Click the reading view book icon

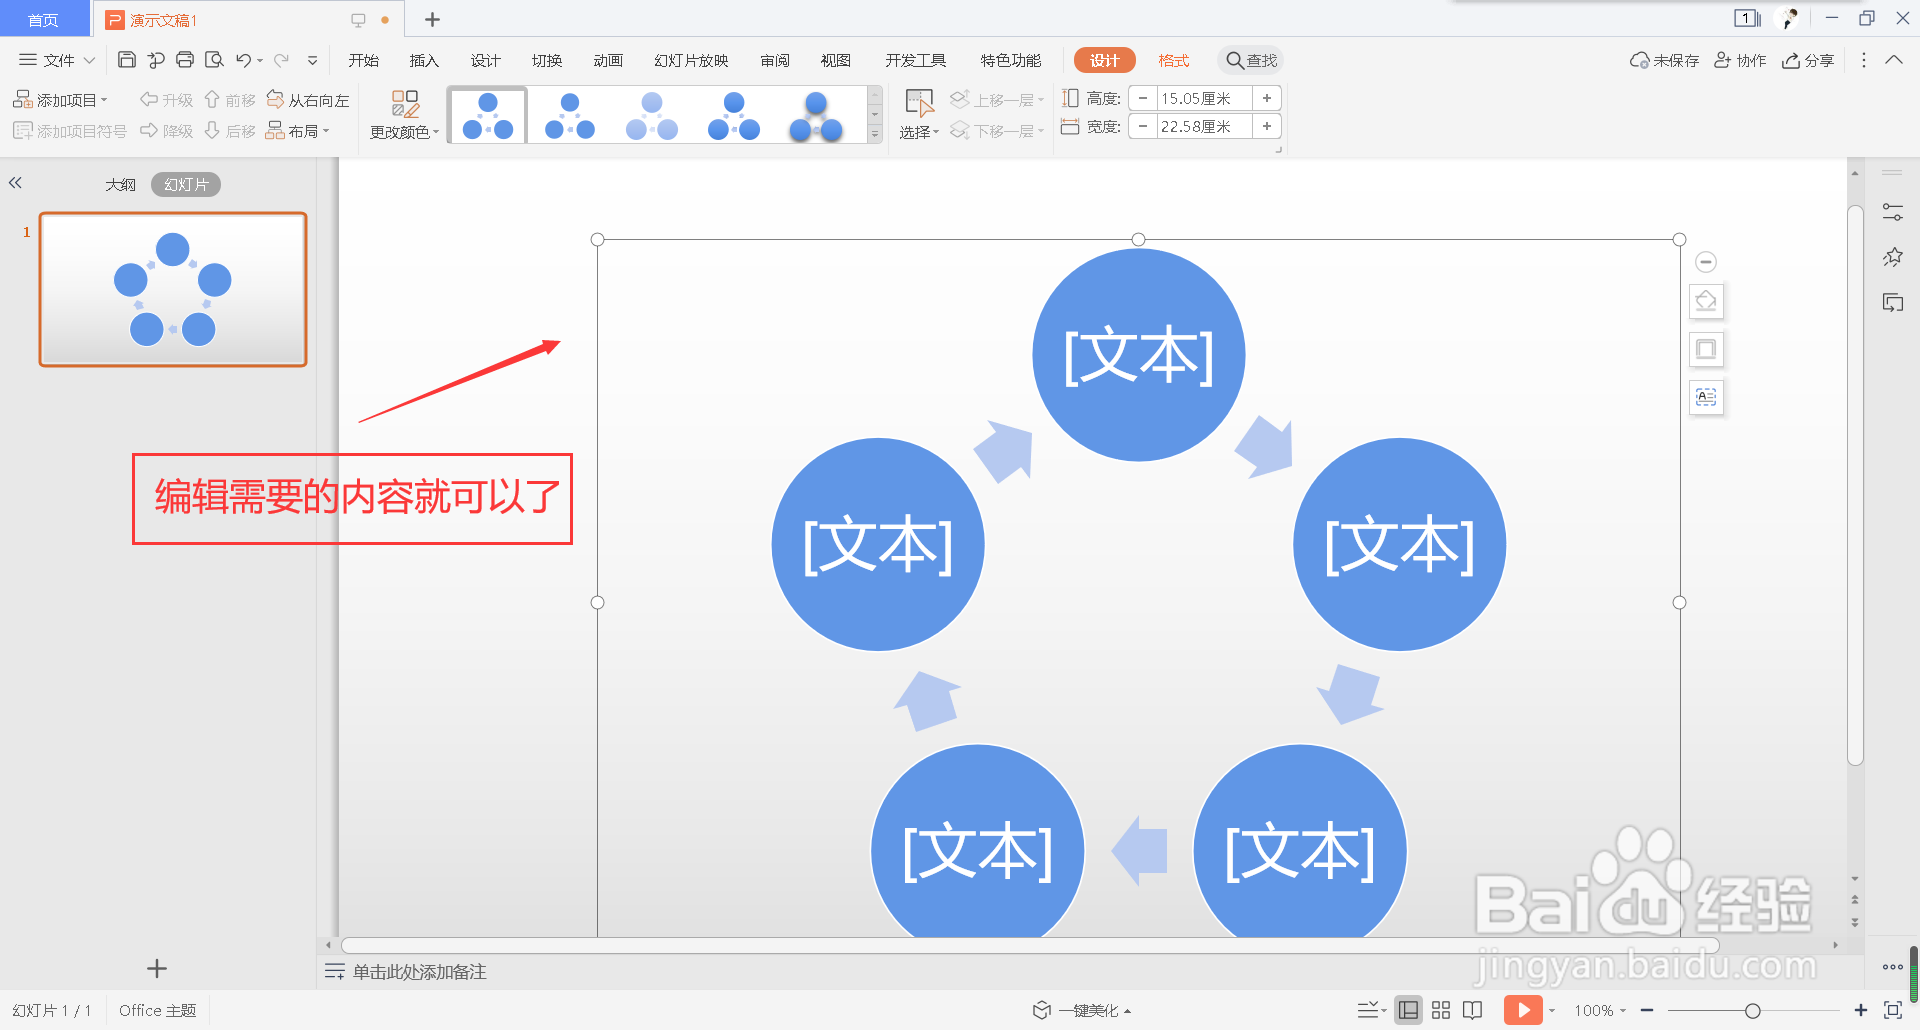(1472, 1010)
